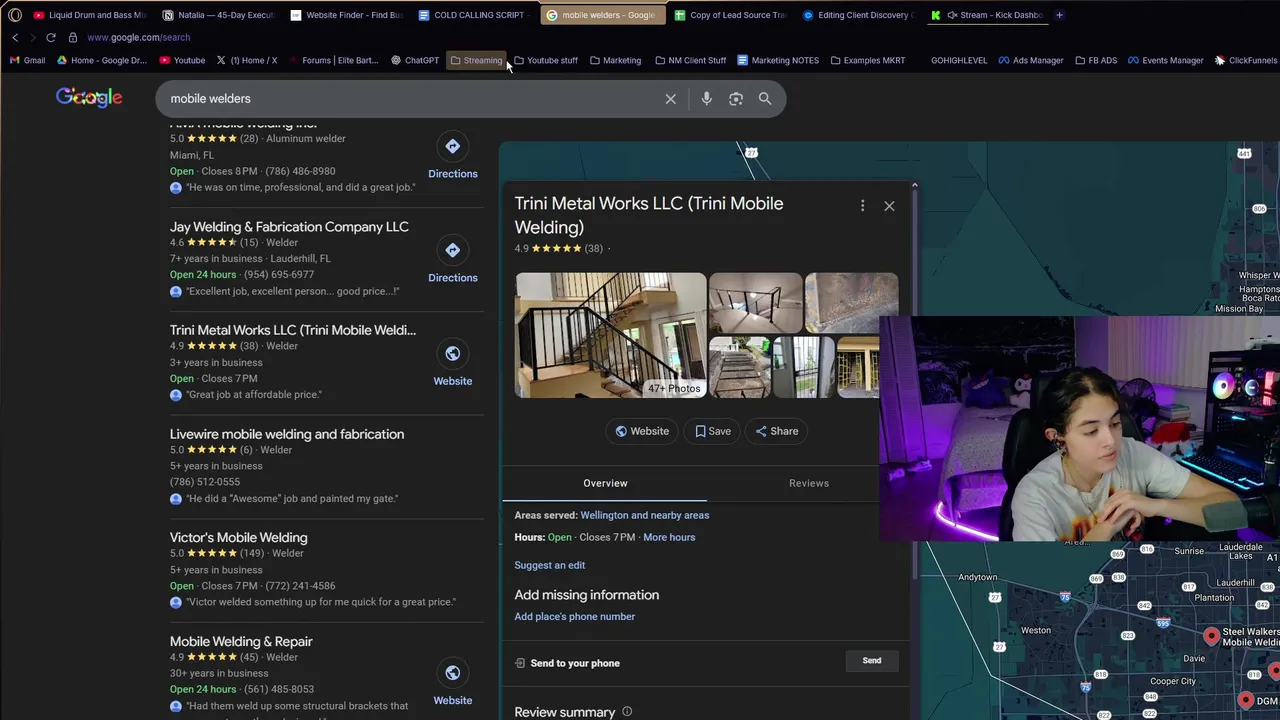Click the Website button in Trini panel
1280x720 pixels.
[642, 431]
